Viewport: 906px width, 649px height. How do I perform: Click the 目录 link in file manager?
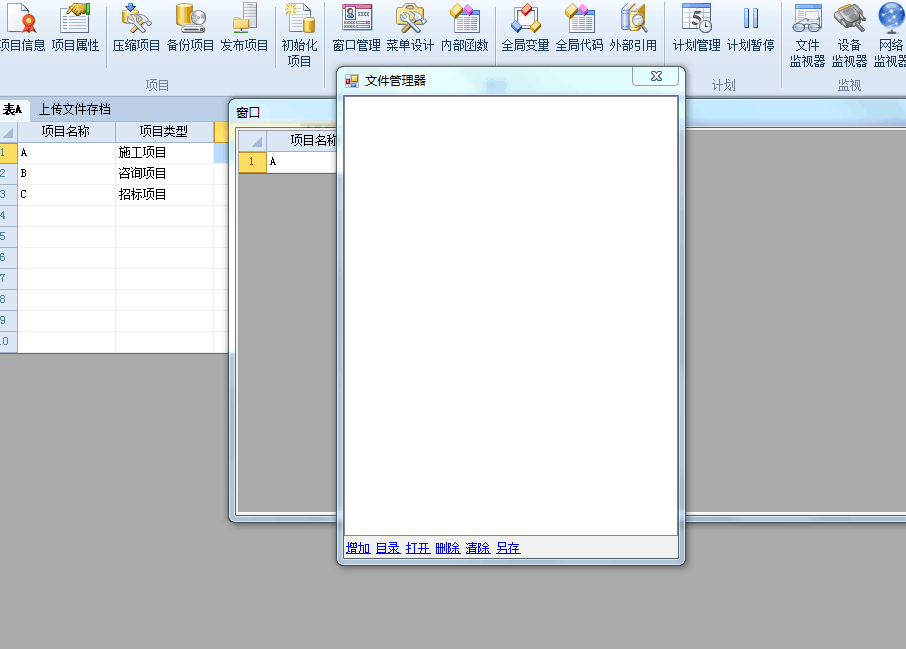click(x=388, y=548)
